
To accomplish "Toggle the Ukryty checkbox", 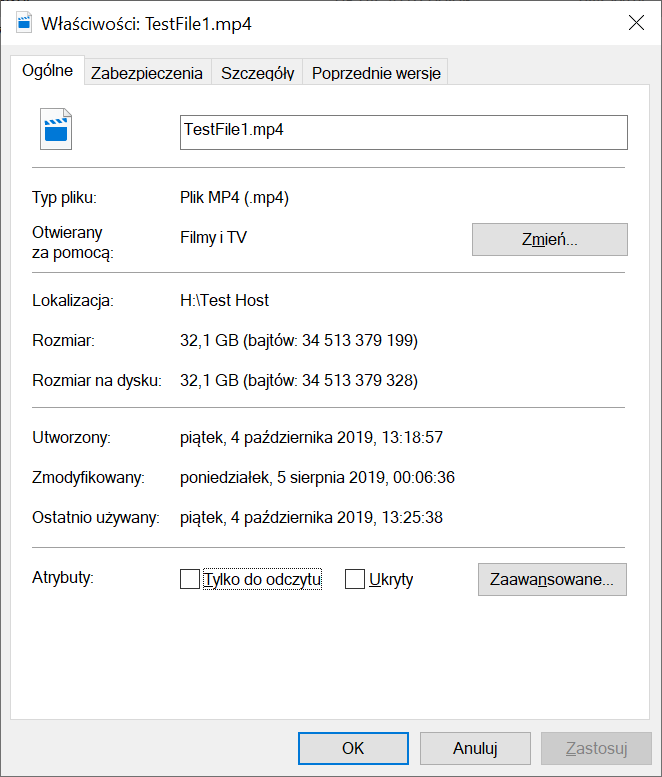I will (355, 579).
